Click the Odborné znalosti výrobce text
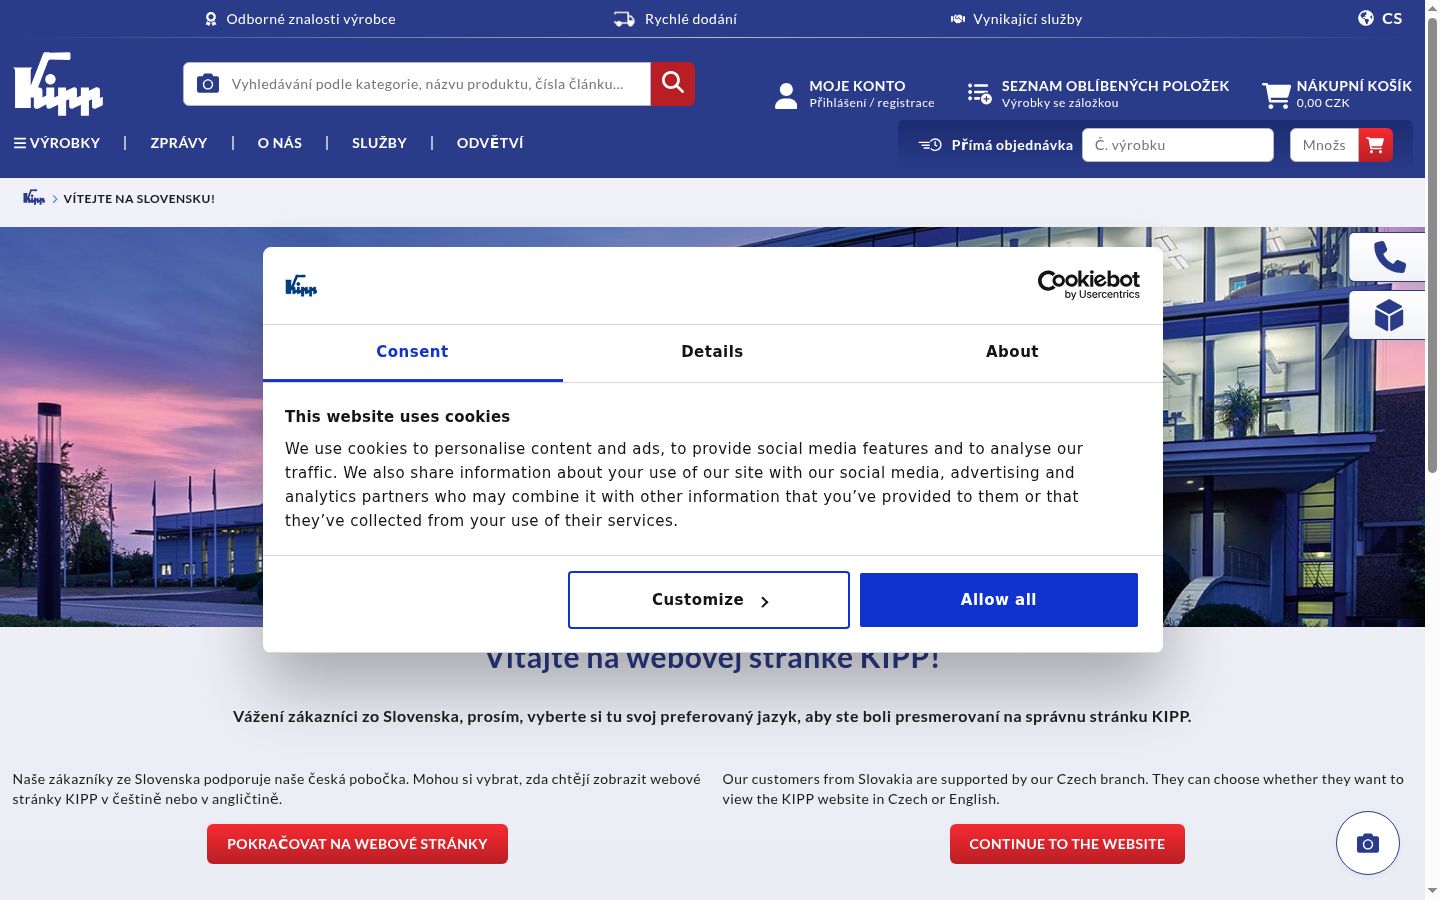Image resolution: width=1440 pixels, height=900 pixels. [x=311, y=19]
